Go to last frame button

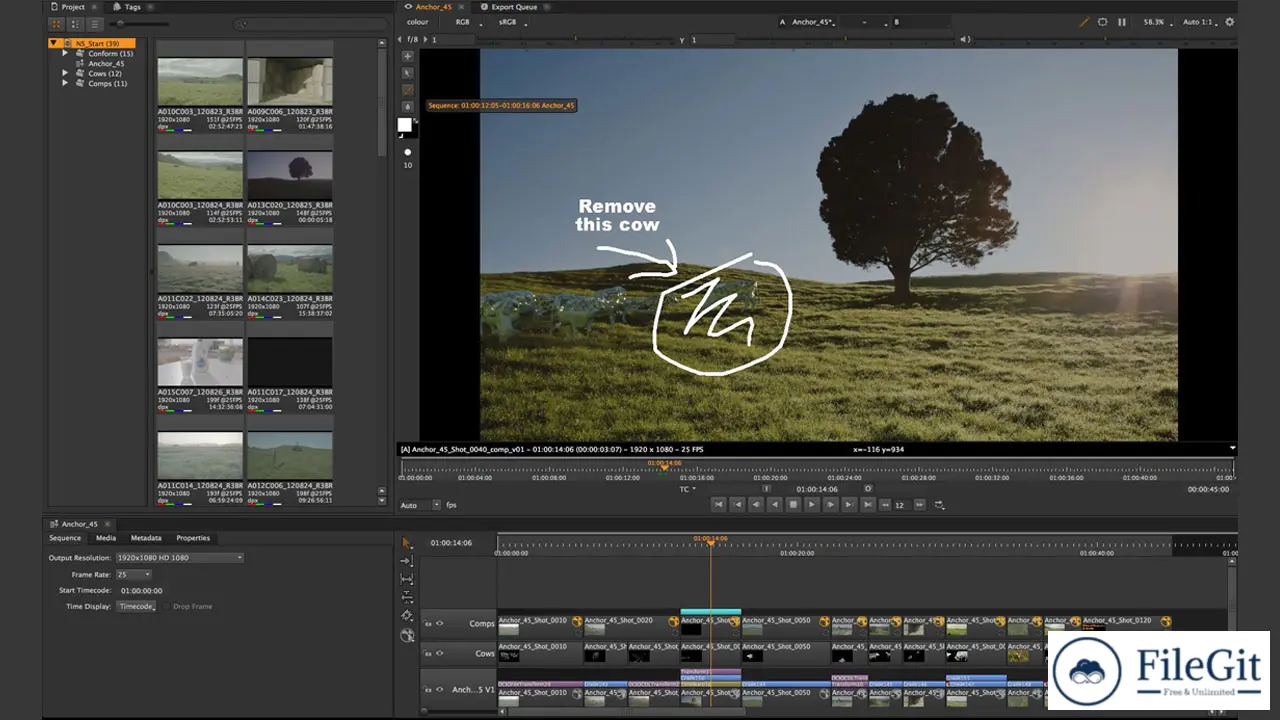pyautogui.click(x=867, y=505)
